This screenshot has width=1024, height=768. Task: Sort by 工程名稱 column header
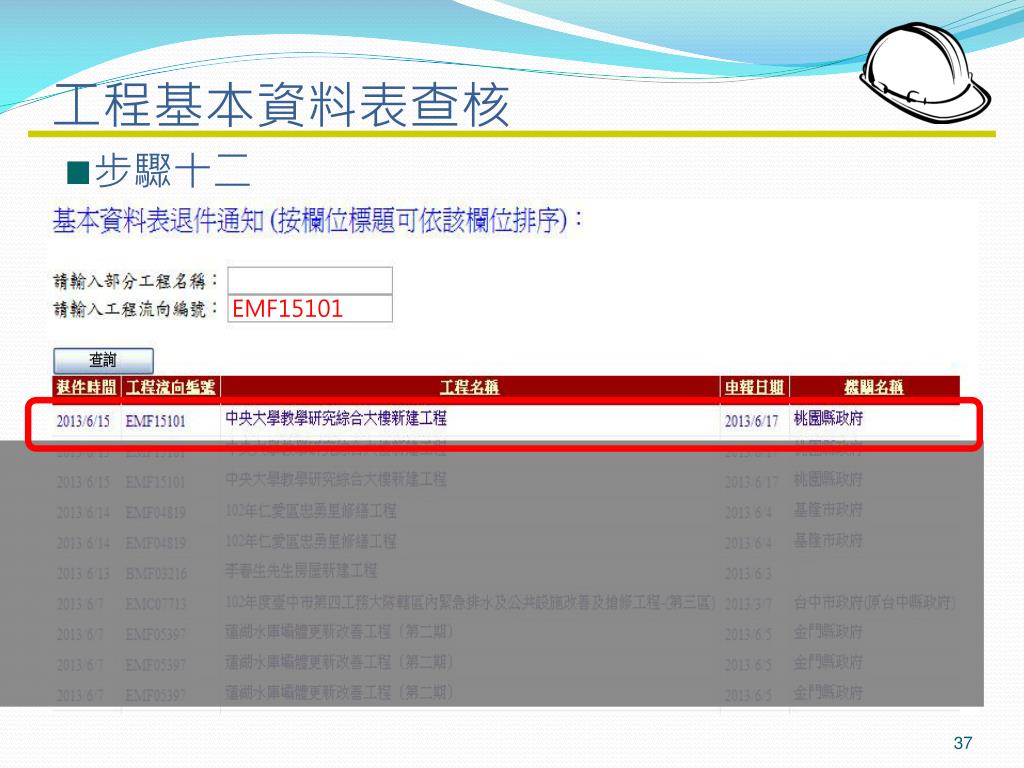tap(470, 387)
